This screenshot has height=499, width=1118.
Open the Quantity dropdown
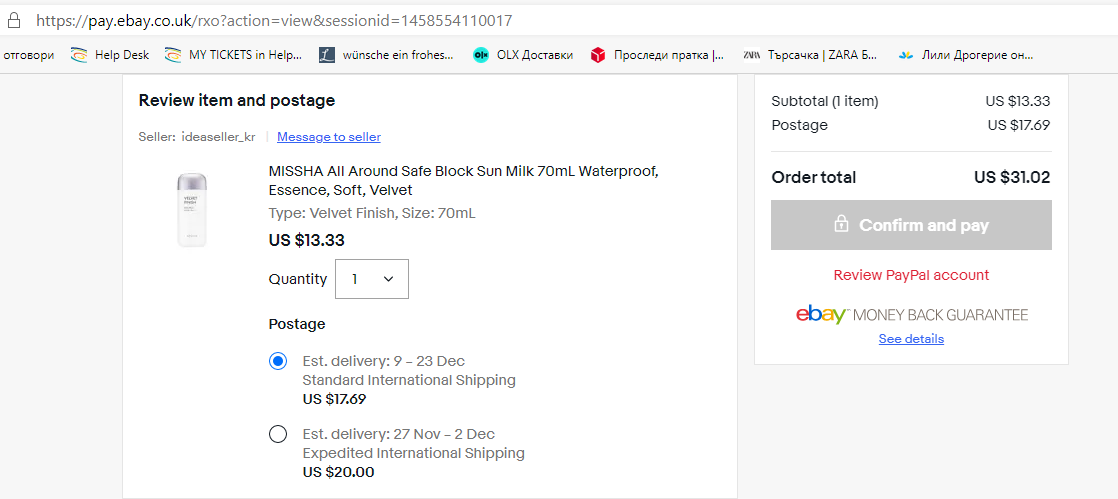[x=372, y=279]
